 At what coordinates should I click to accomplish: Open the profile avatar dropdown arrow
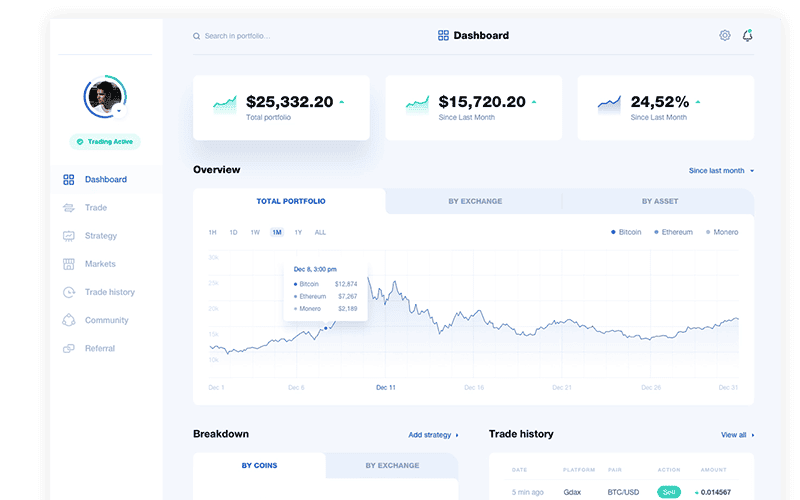coord(119,112)
